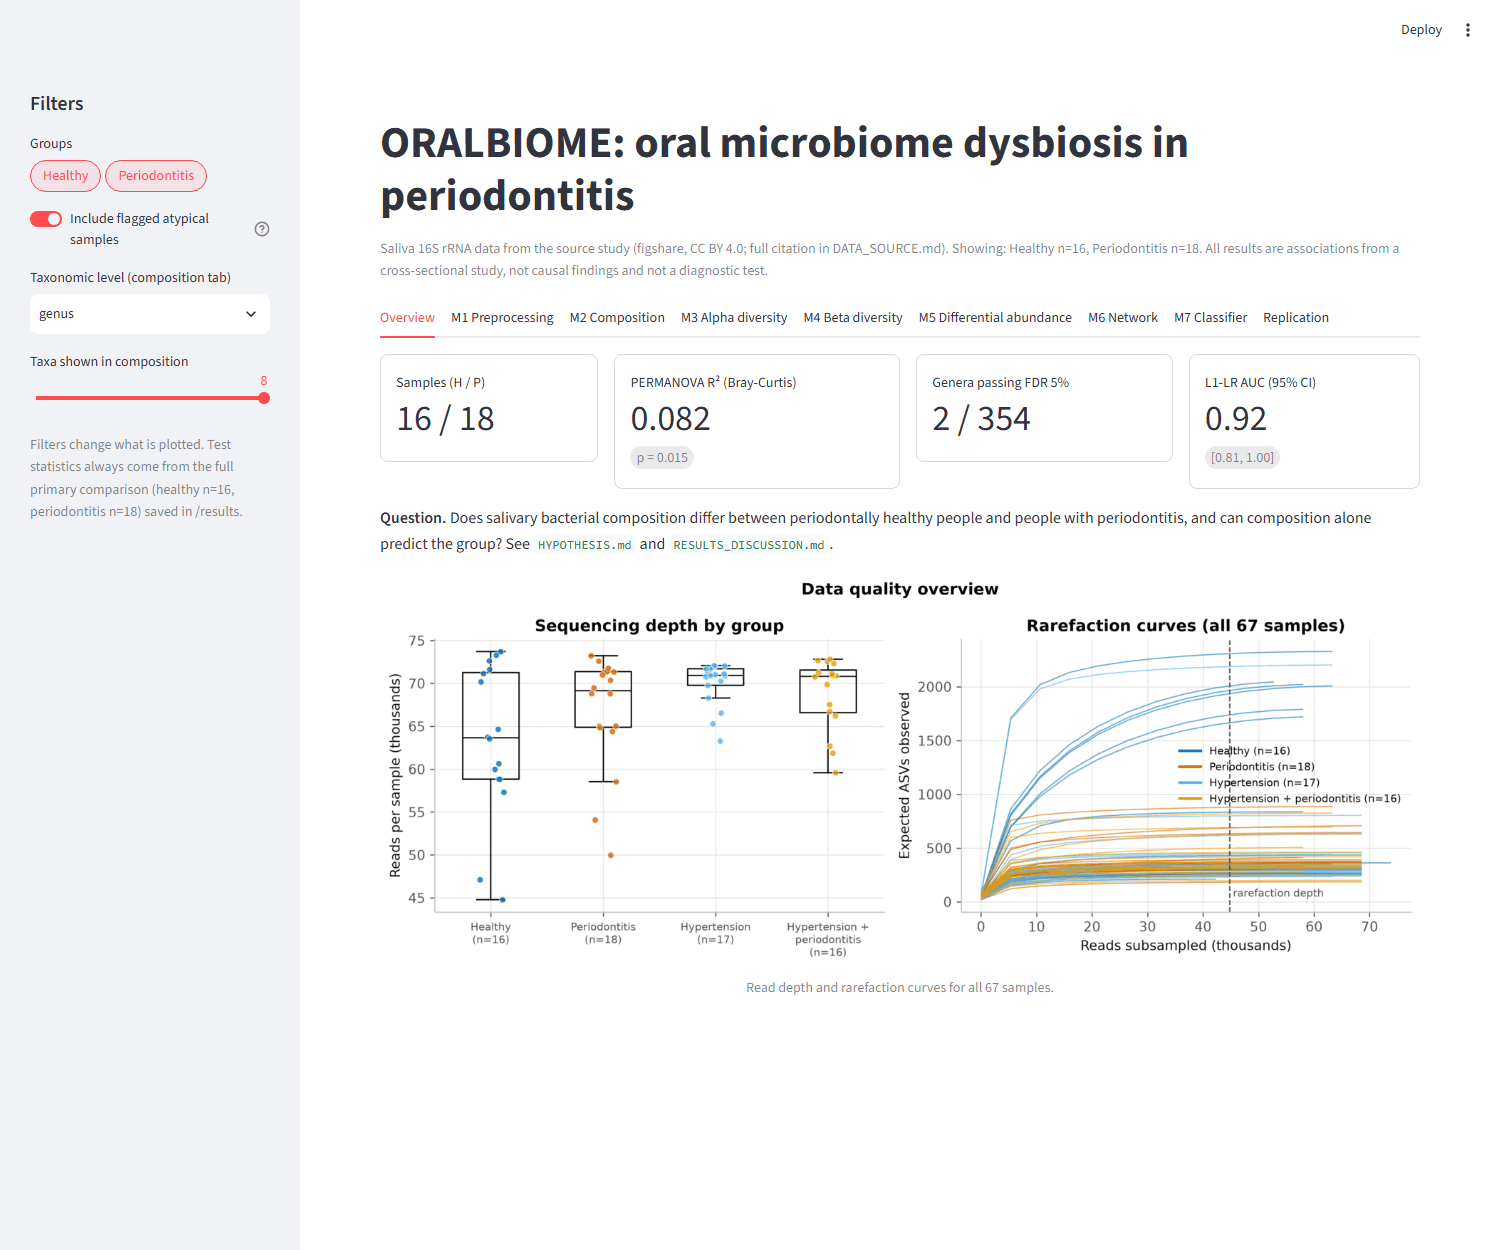The image size is (1500, 1250).
Task: Switch to M1 Preprocessing tab
Action: click(x=502, y=318)
